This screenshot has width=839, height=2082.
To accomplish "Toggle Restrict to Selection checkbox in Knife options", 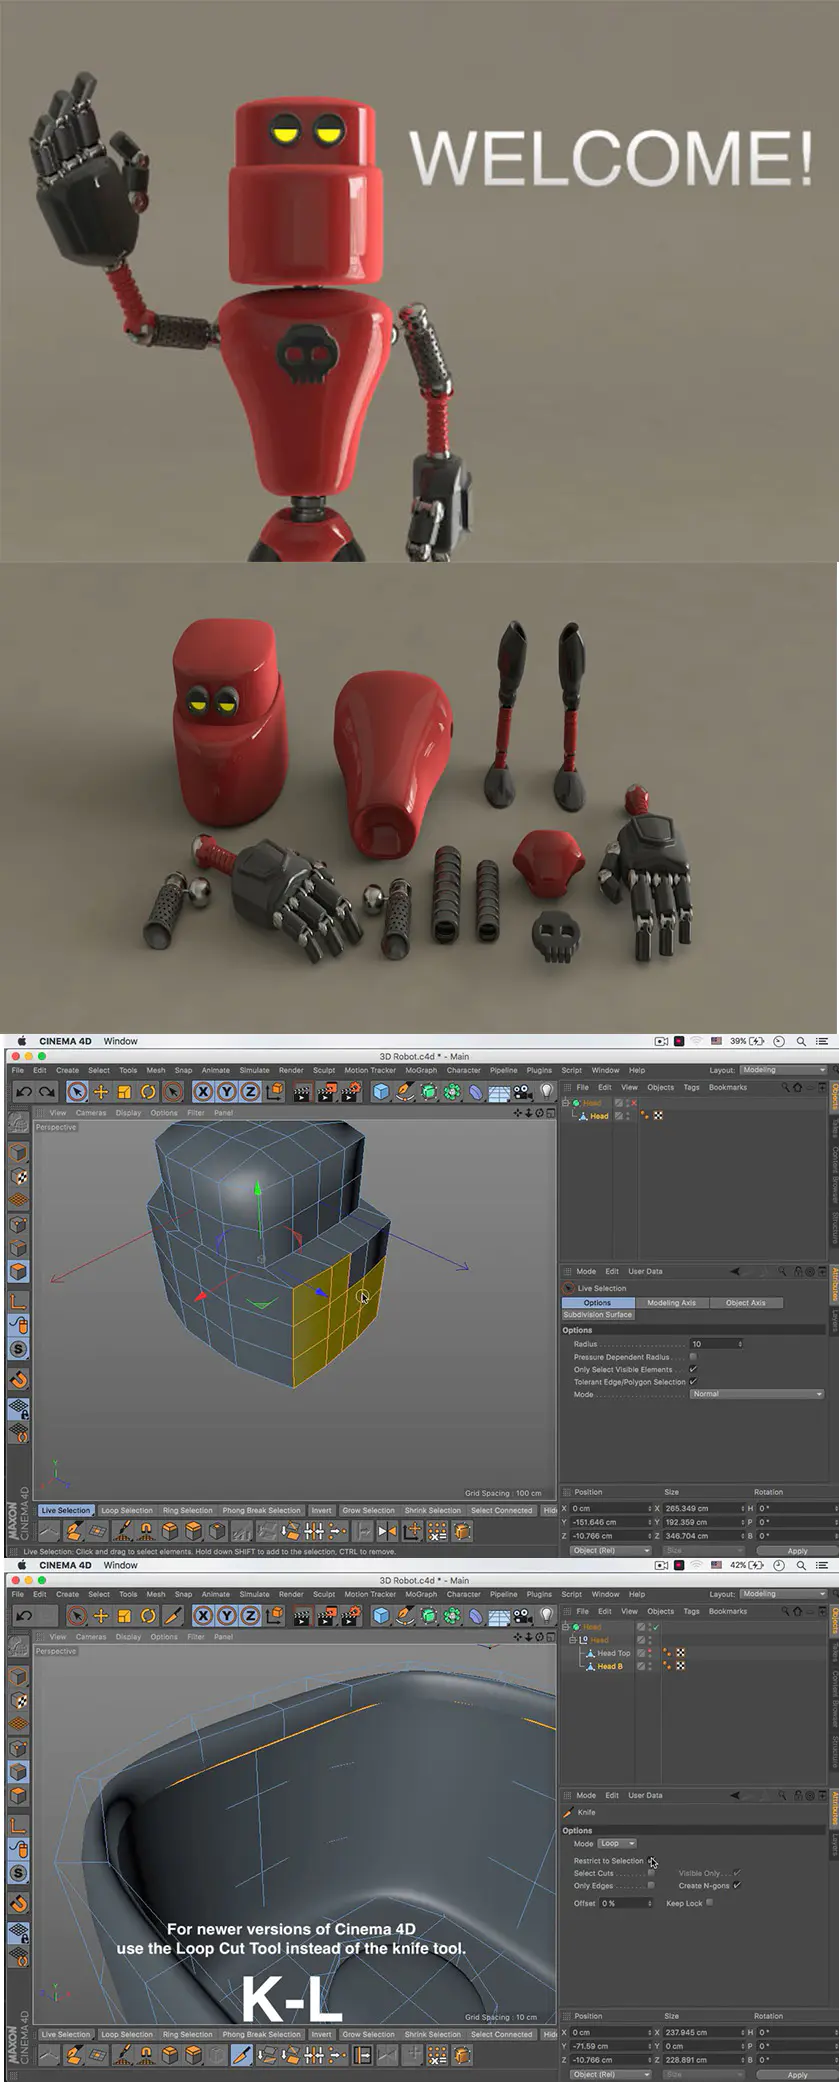I will tap(651, 1861).
